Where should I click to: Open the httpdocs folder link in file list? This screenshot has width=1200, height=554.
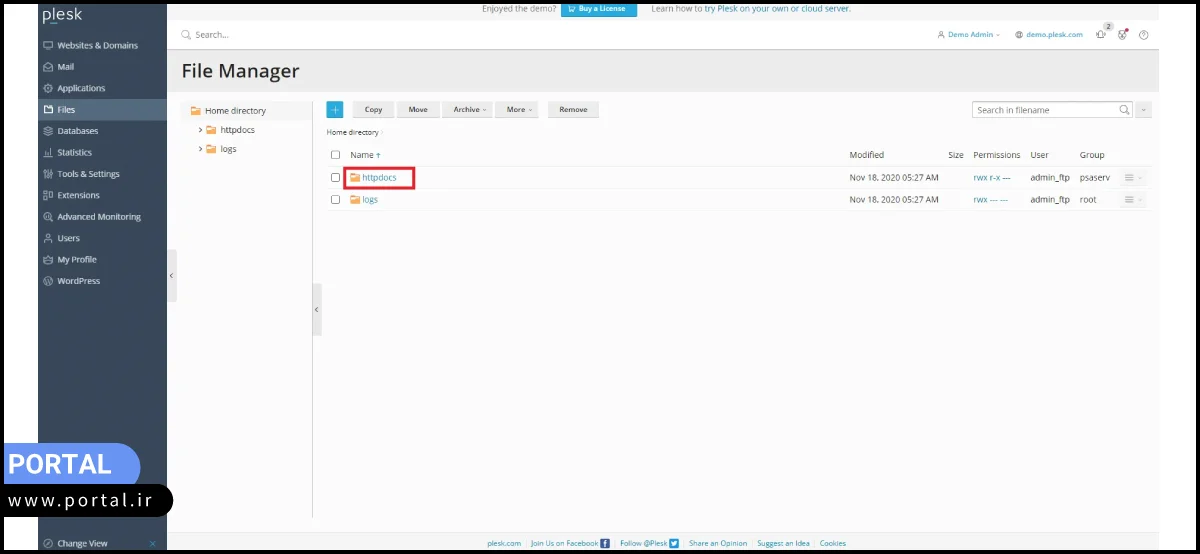pyautogui.click(x=379, y=177)
